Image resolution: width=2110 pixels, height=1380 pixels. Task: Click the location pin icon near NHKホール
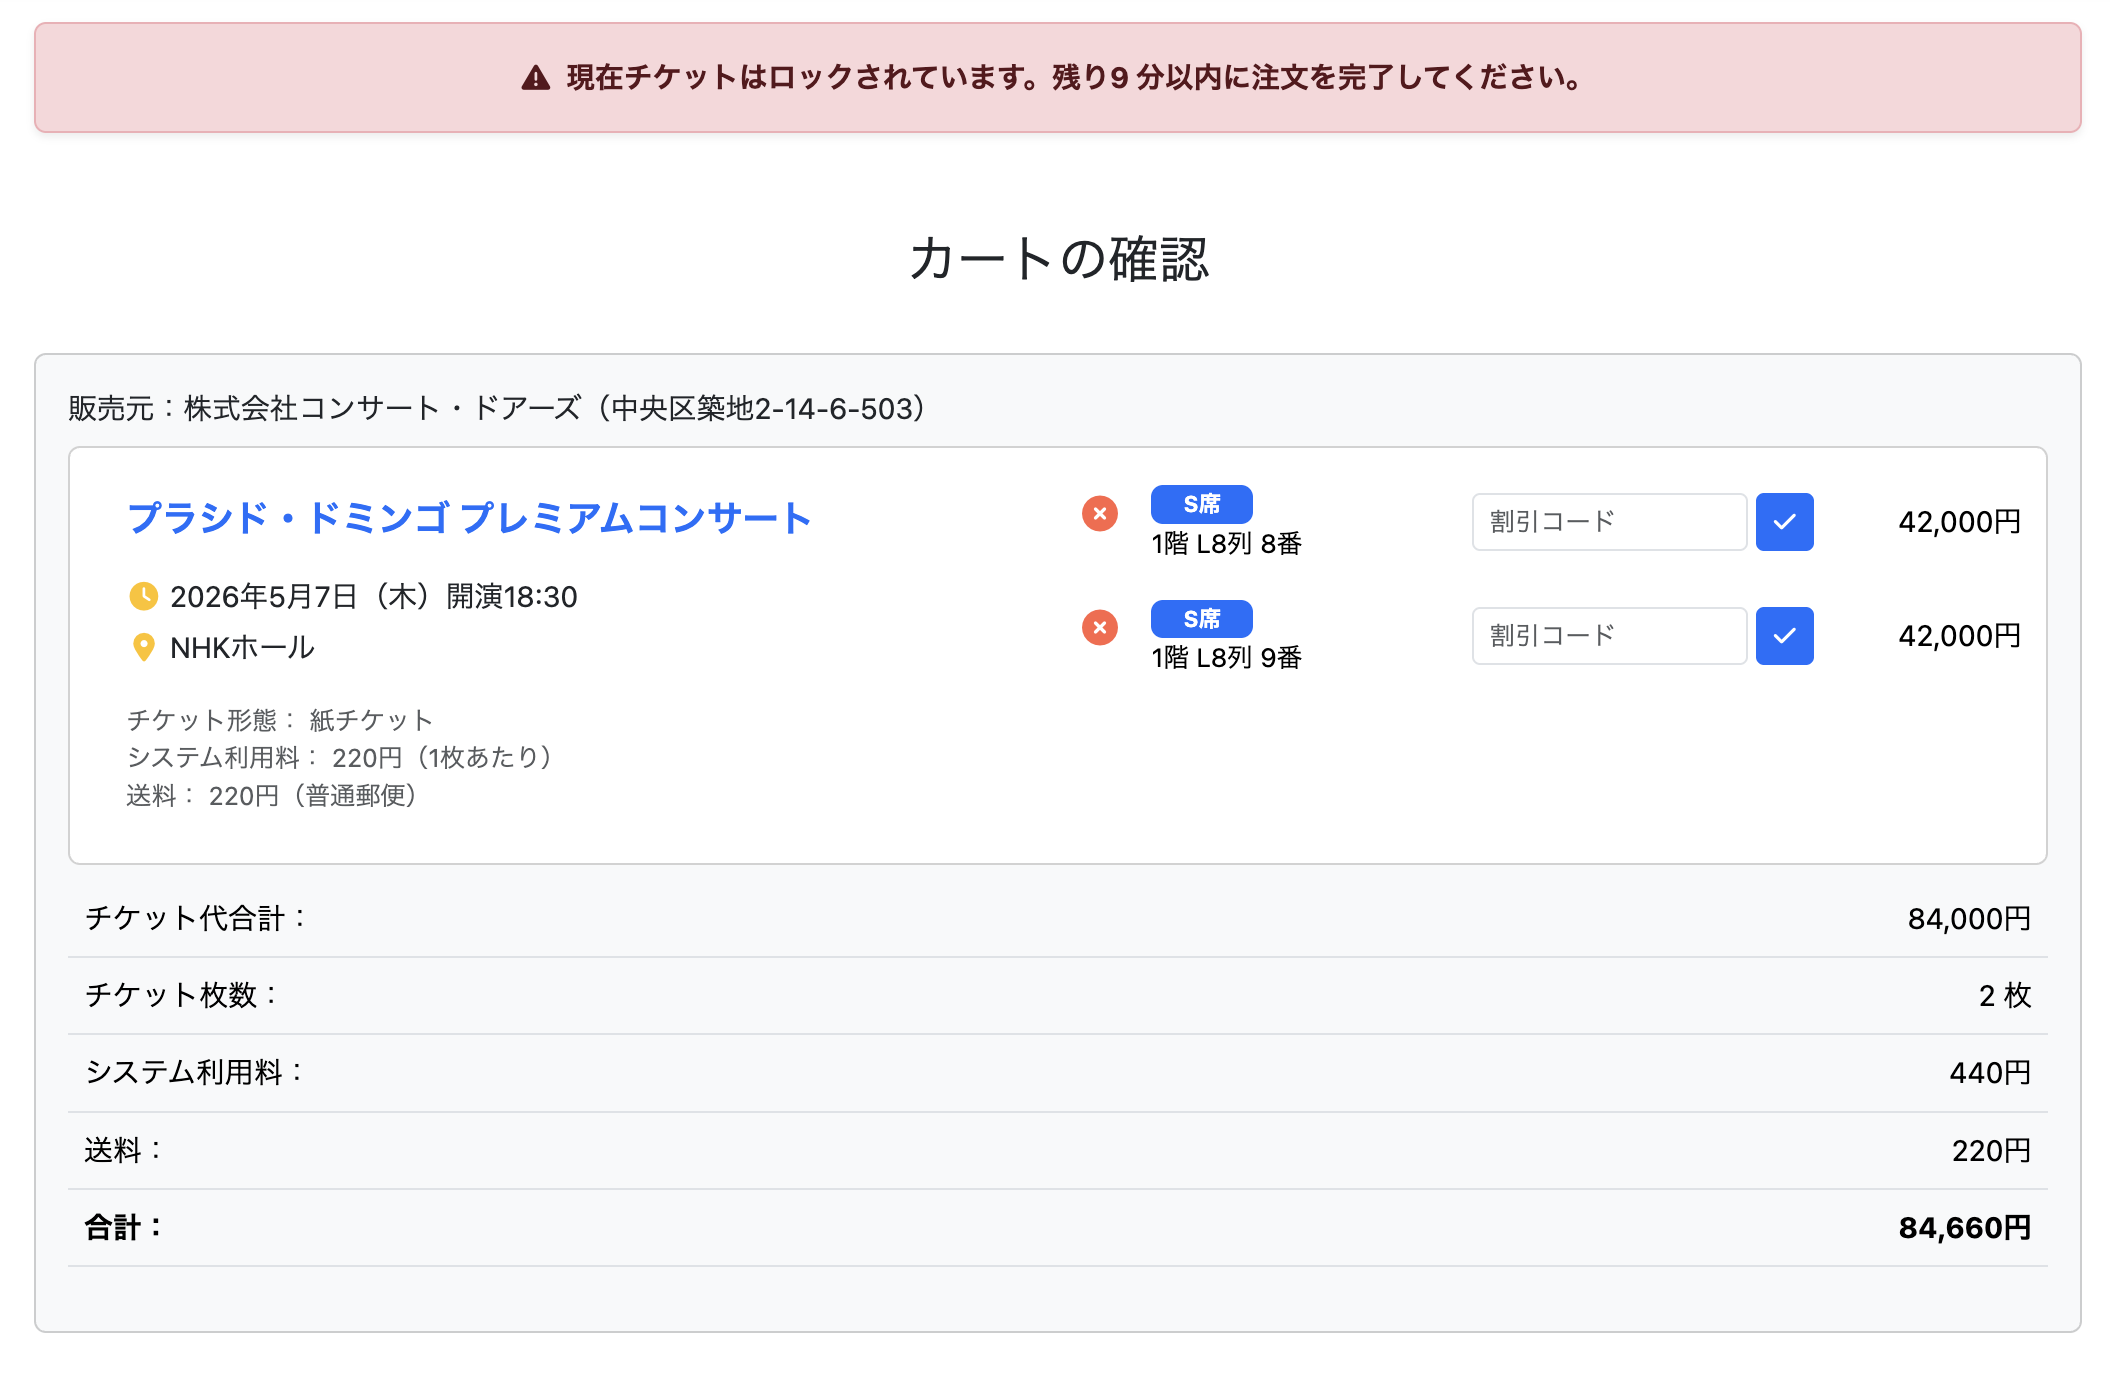coord(144,646)
